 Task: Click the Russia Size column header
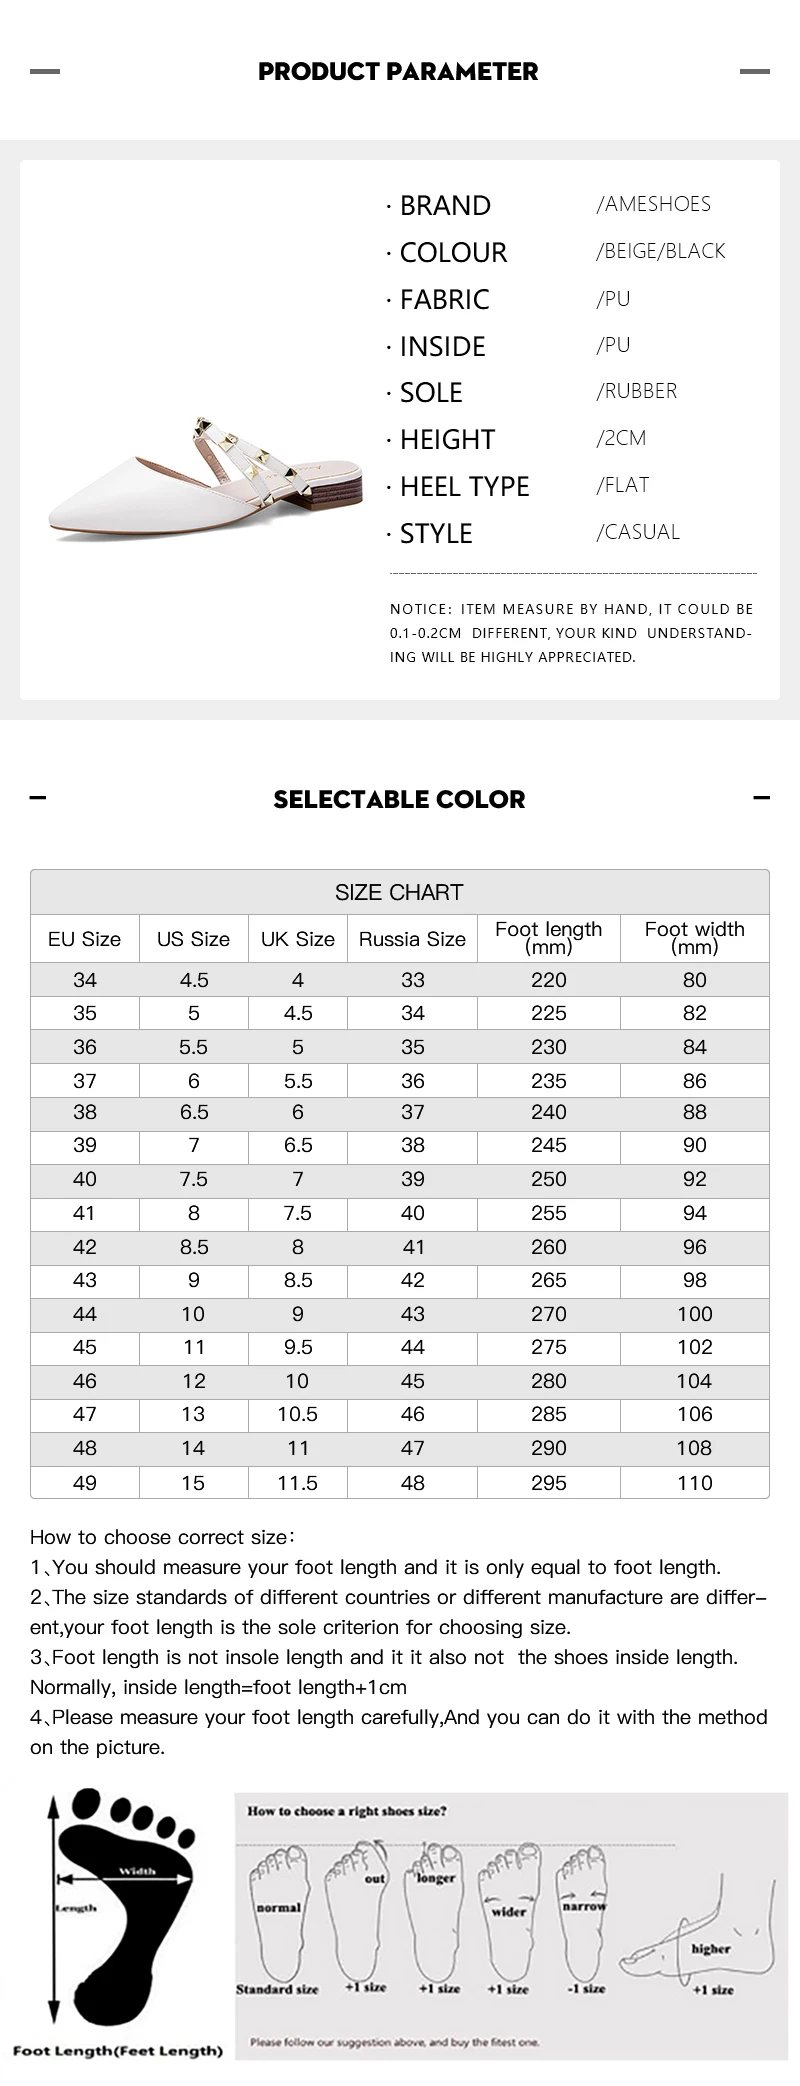coord(412,939)
